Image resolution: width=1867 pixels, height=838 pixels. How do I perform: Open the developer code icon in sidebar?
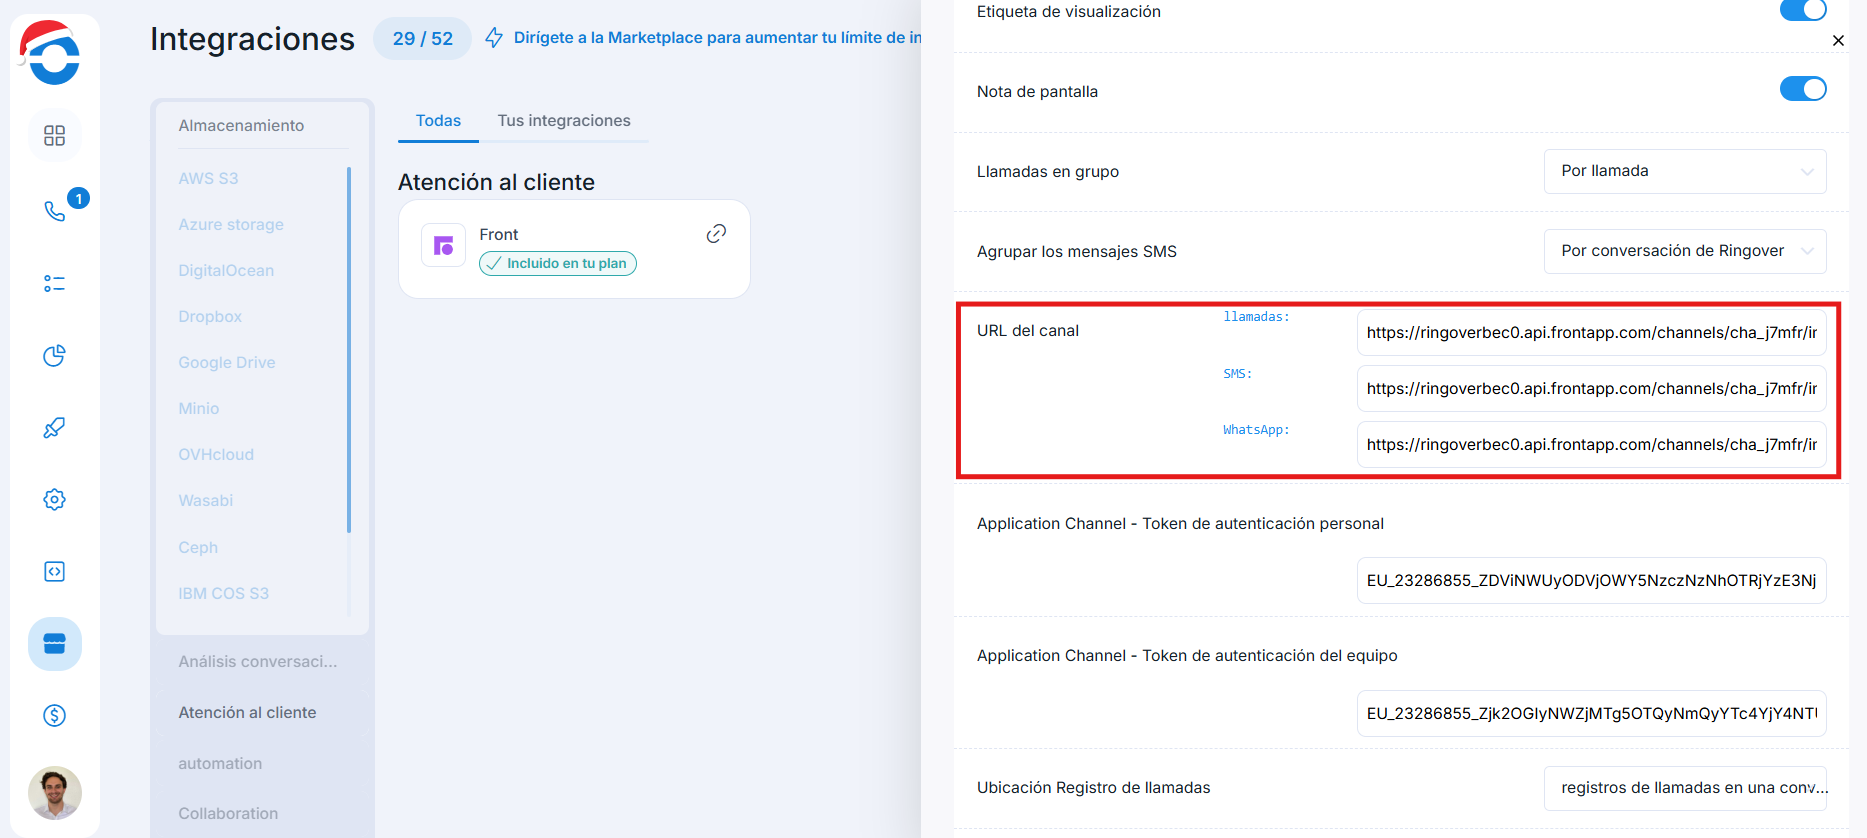click(x=55, y=571)
